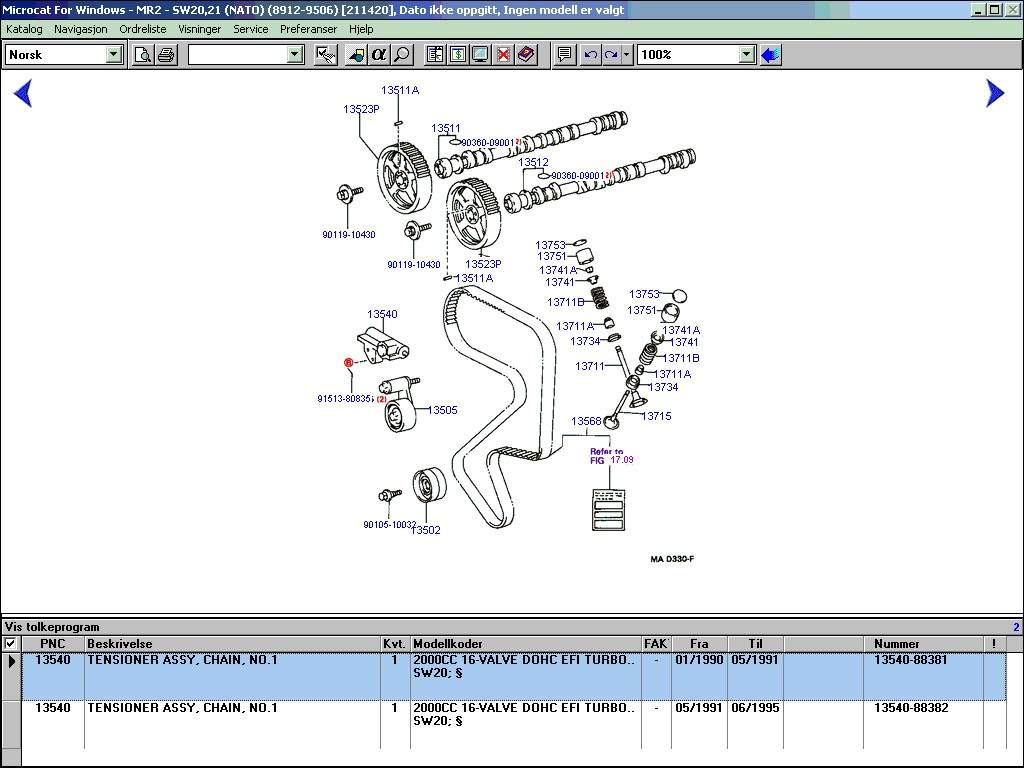
Task: Open the Preferanser menu
Action: point(308,29)
